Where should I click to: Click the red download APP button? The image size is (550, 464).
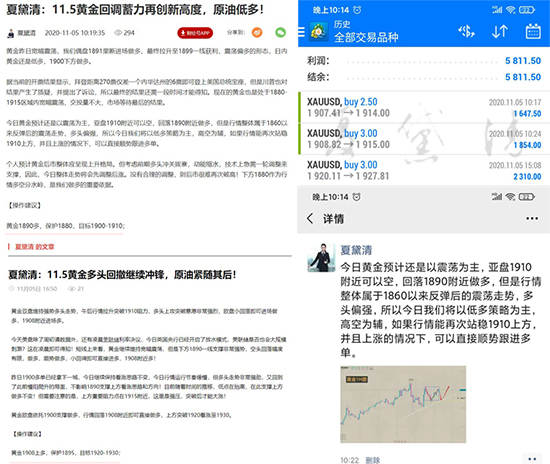(x=195, y=33)
